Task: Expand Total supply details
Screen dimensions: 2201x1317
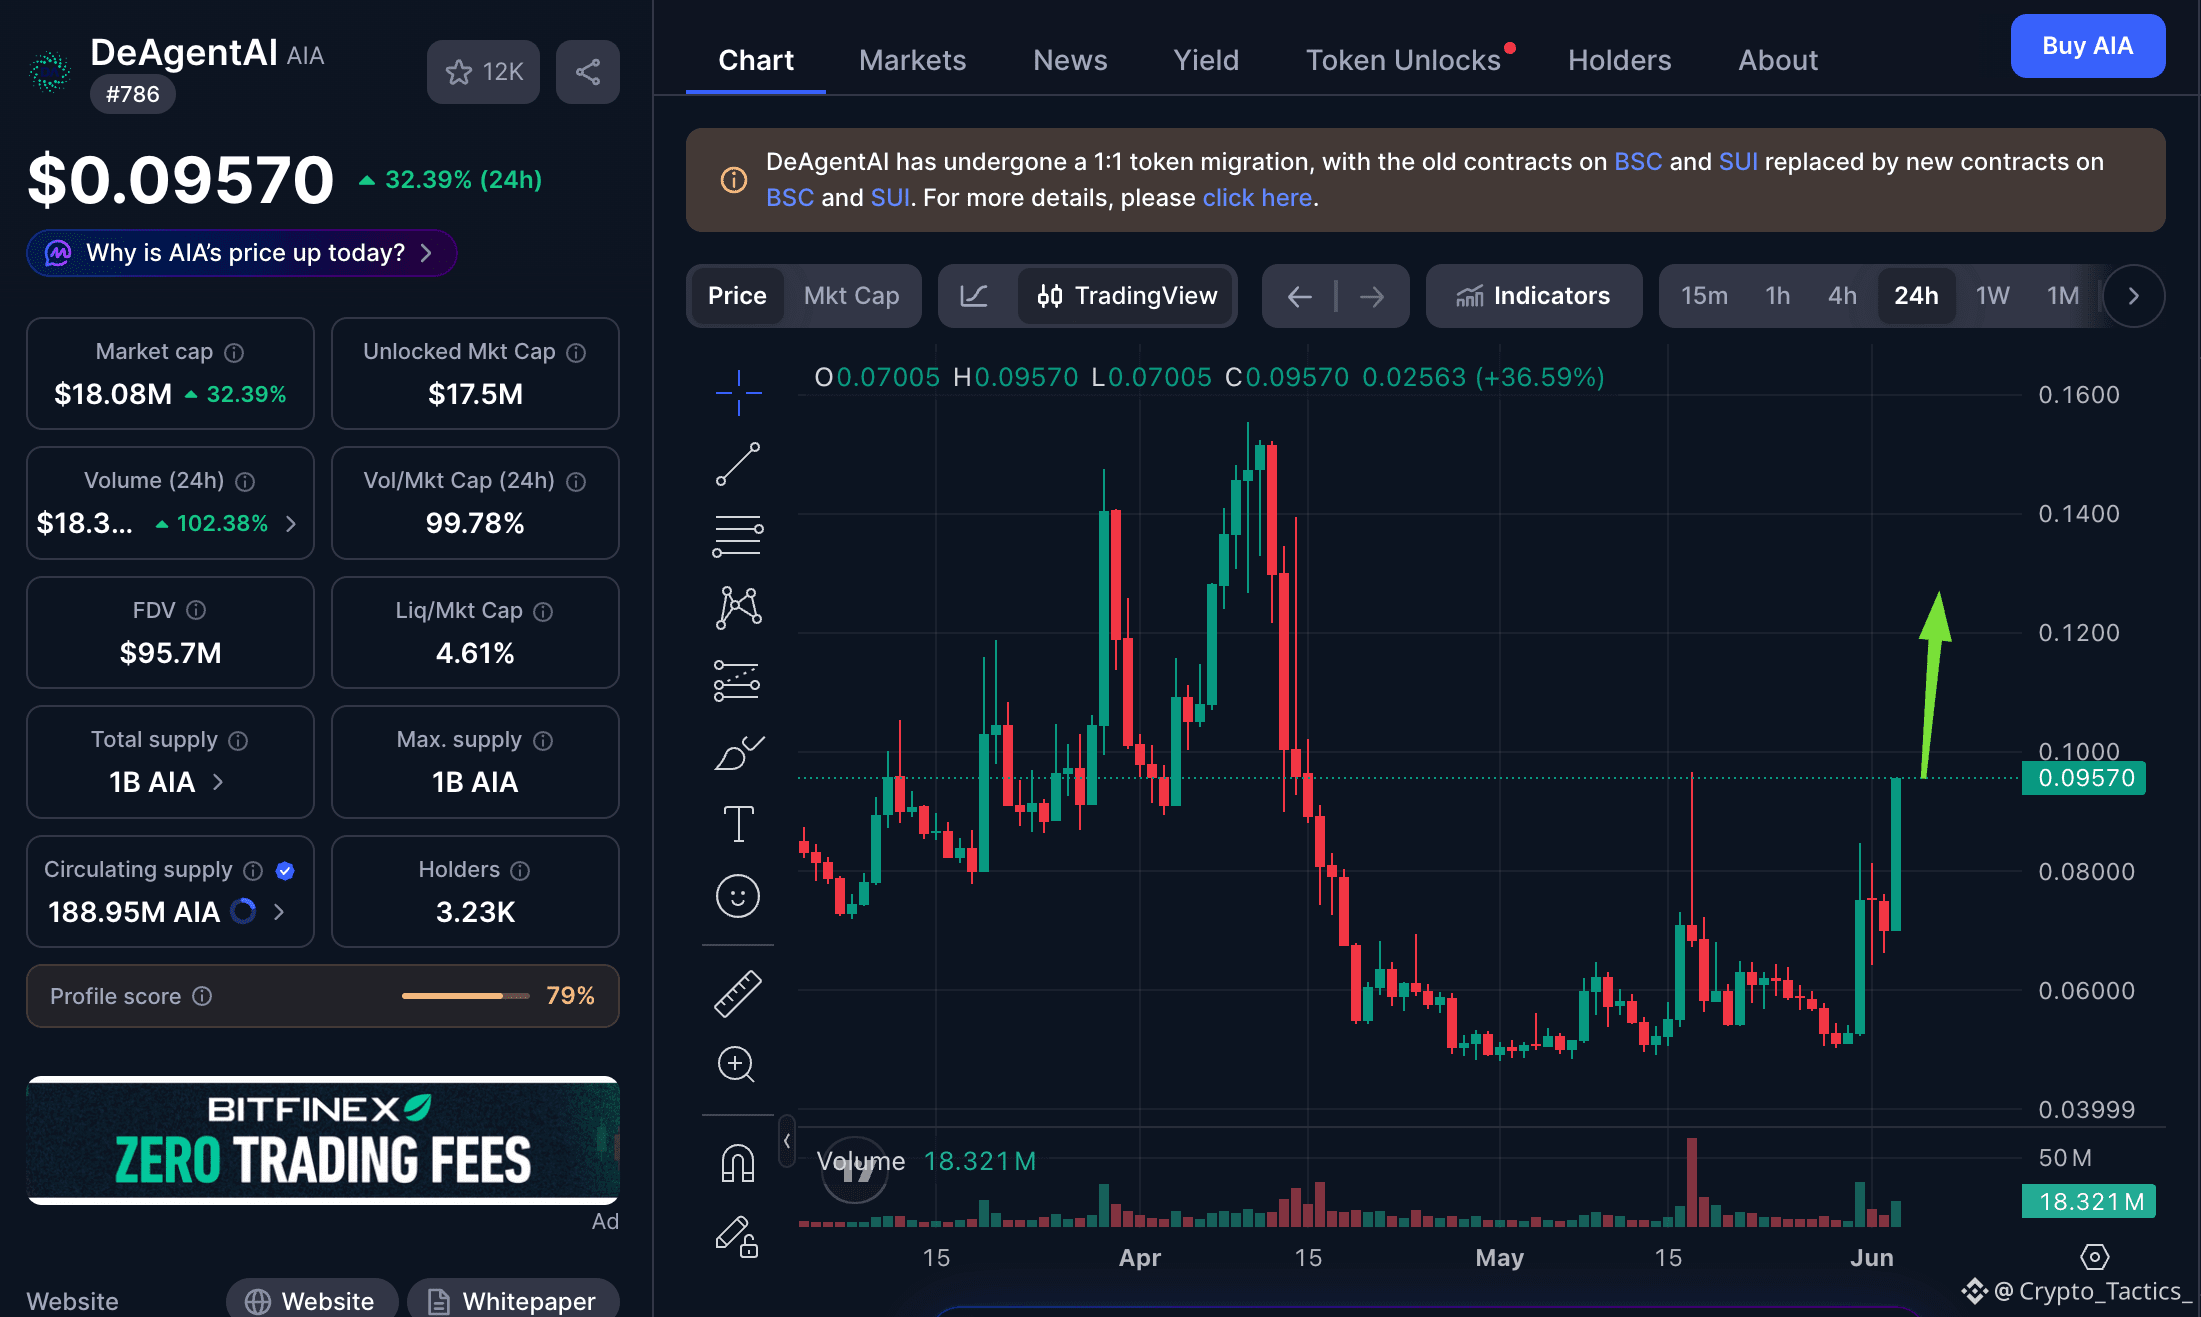Action: click(x=218, y=782)
